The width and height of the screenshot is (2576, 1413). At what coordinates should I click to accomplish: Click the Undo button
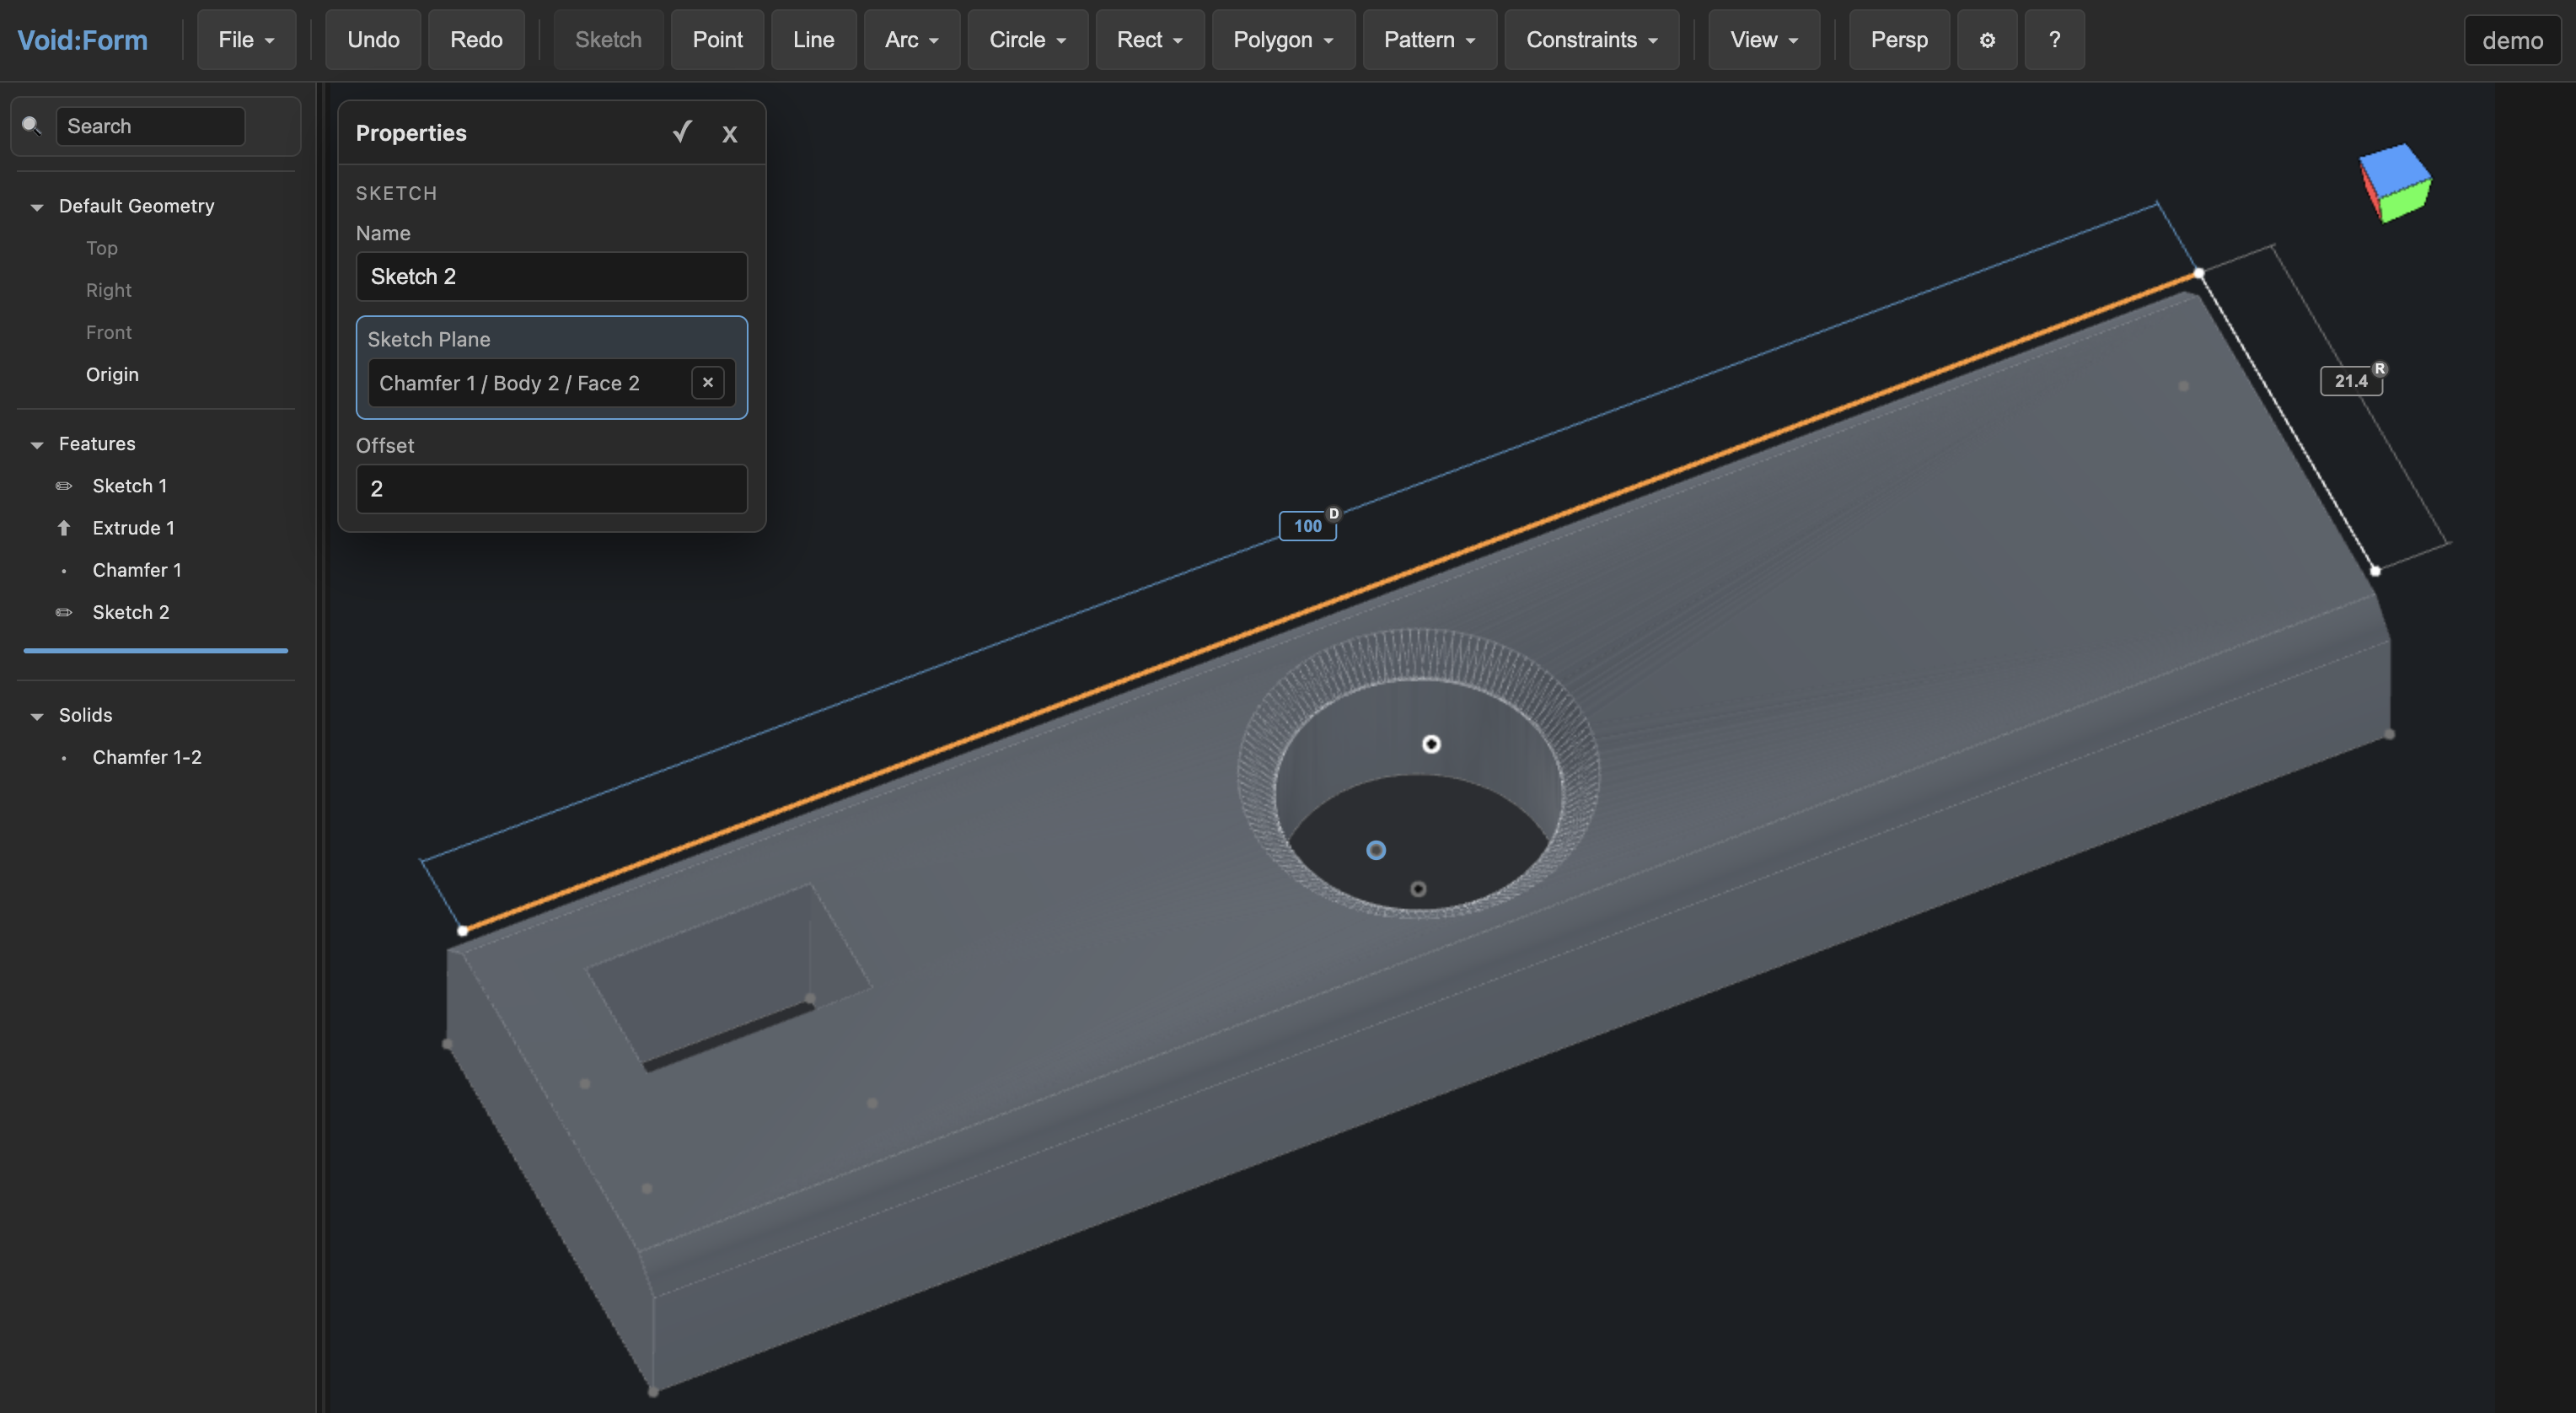click(x=373, y=40)
